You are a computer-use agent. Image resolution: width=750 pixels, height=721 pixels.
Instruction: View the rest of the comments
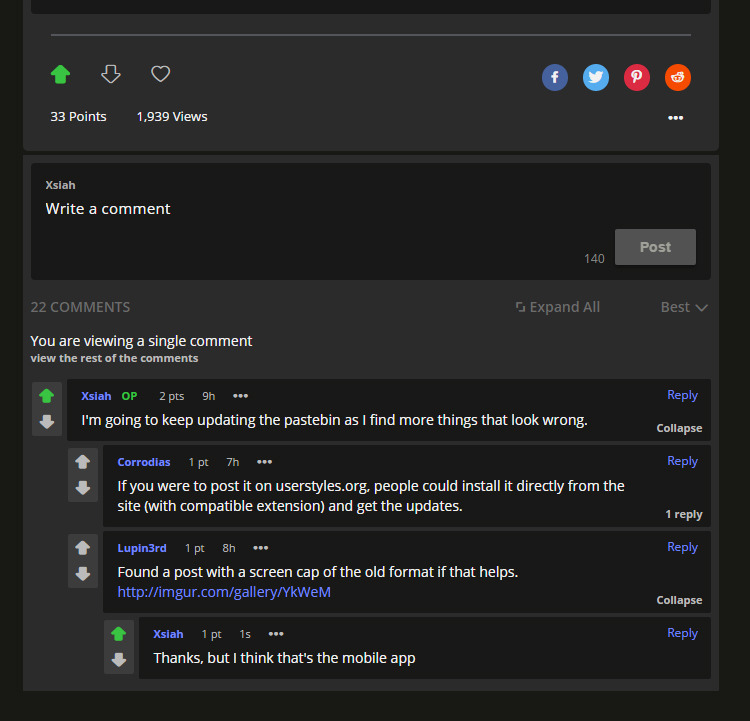114,358
